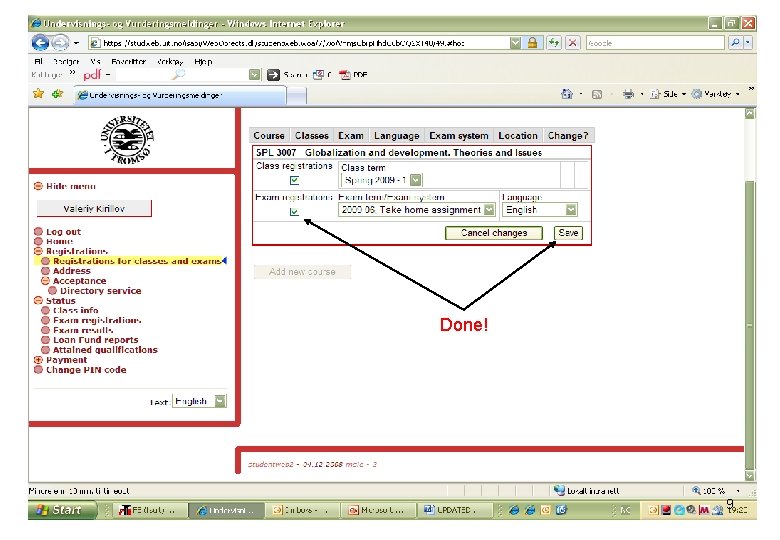Open the Directory service link
This screenshot has height=540, width=780.
click(x=100, y=290)
